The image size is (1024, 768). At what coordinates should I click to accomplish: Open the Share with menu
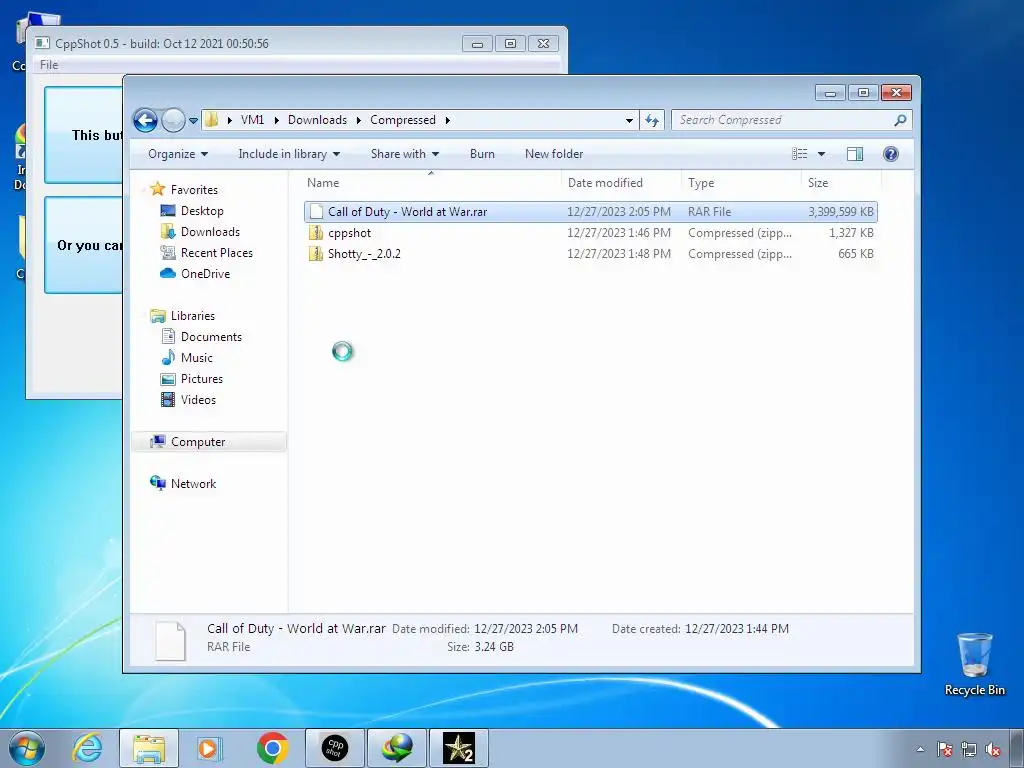pyautogui.click(x=405, y=154)
